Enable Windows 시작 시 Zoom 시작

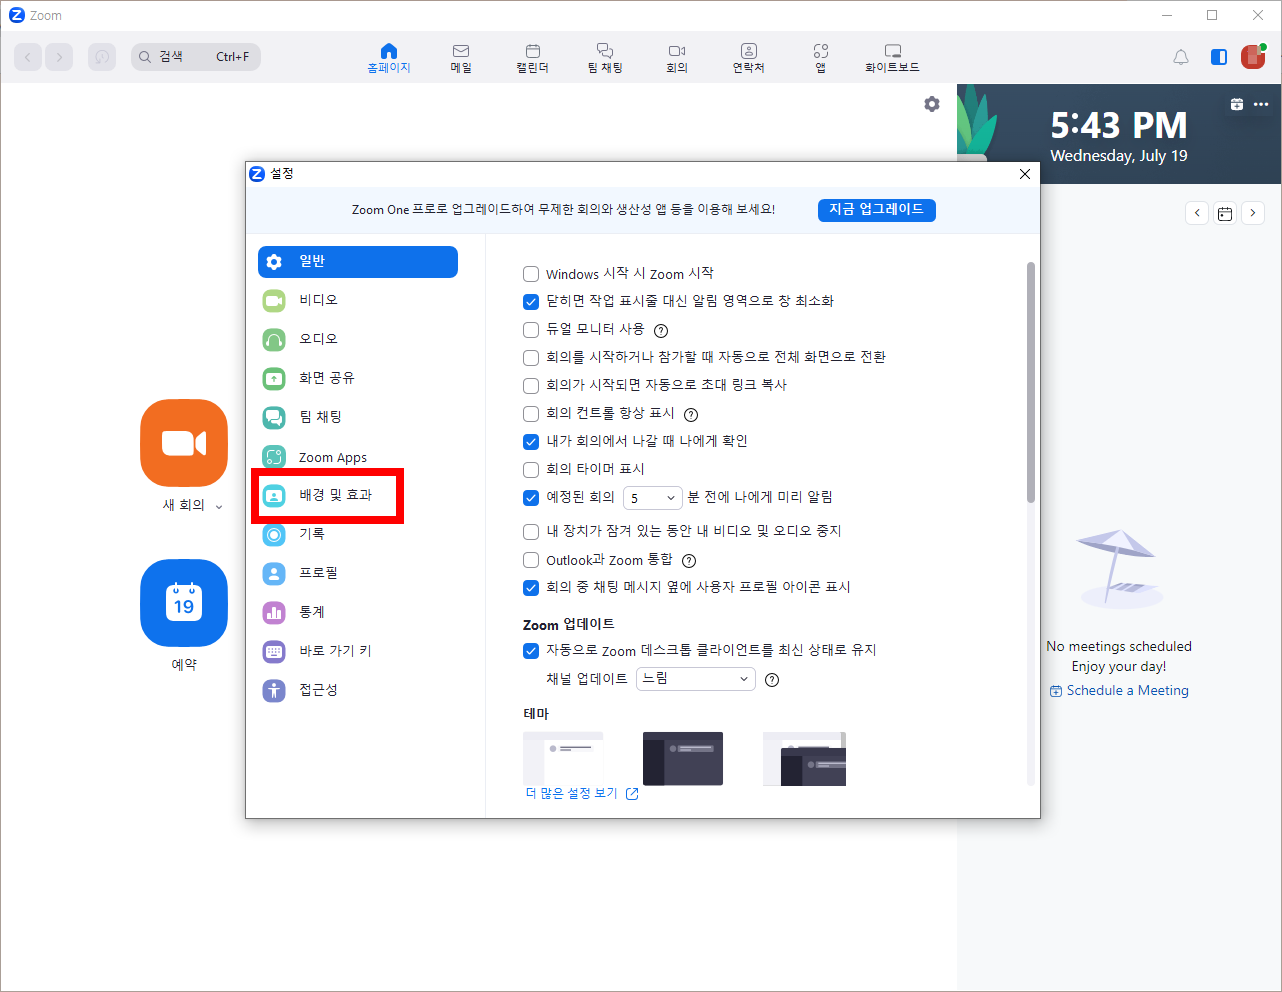[x=530, y=273]
